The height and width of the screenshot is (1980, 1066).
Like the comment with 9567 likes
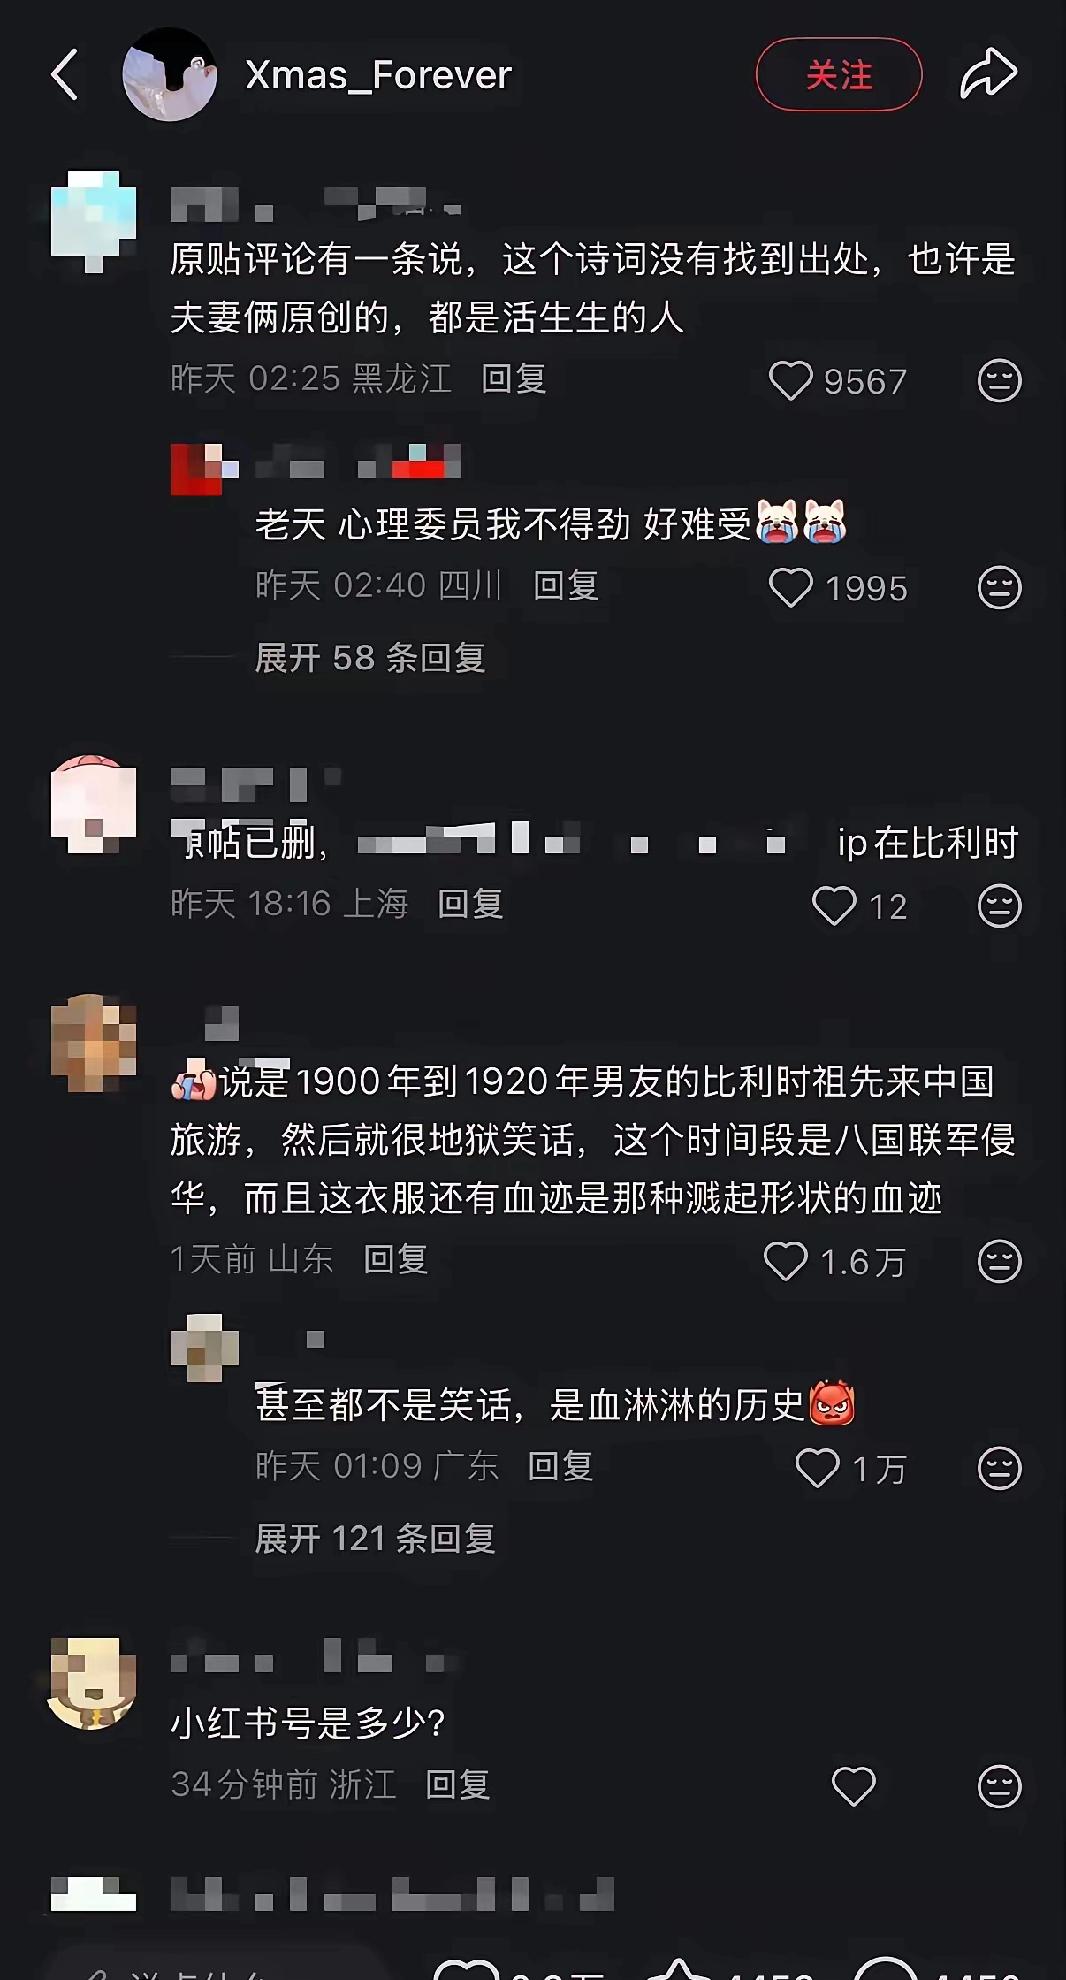click(790, 381)
